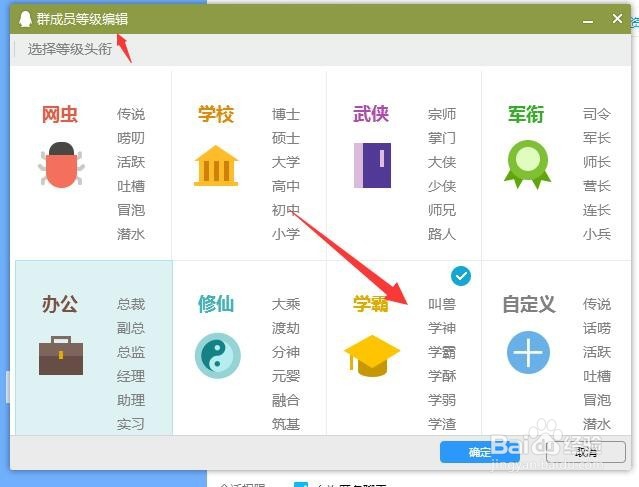This screenshot has width=639, height=487.
Task: Click 硕士 level in 学校 list
Action: tap(286, 138)
